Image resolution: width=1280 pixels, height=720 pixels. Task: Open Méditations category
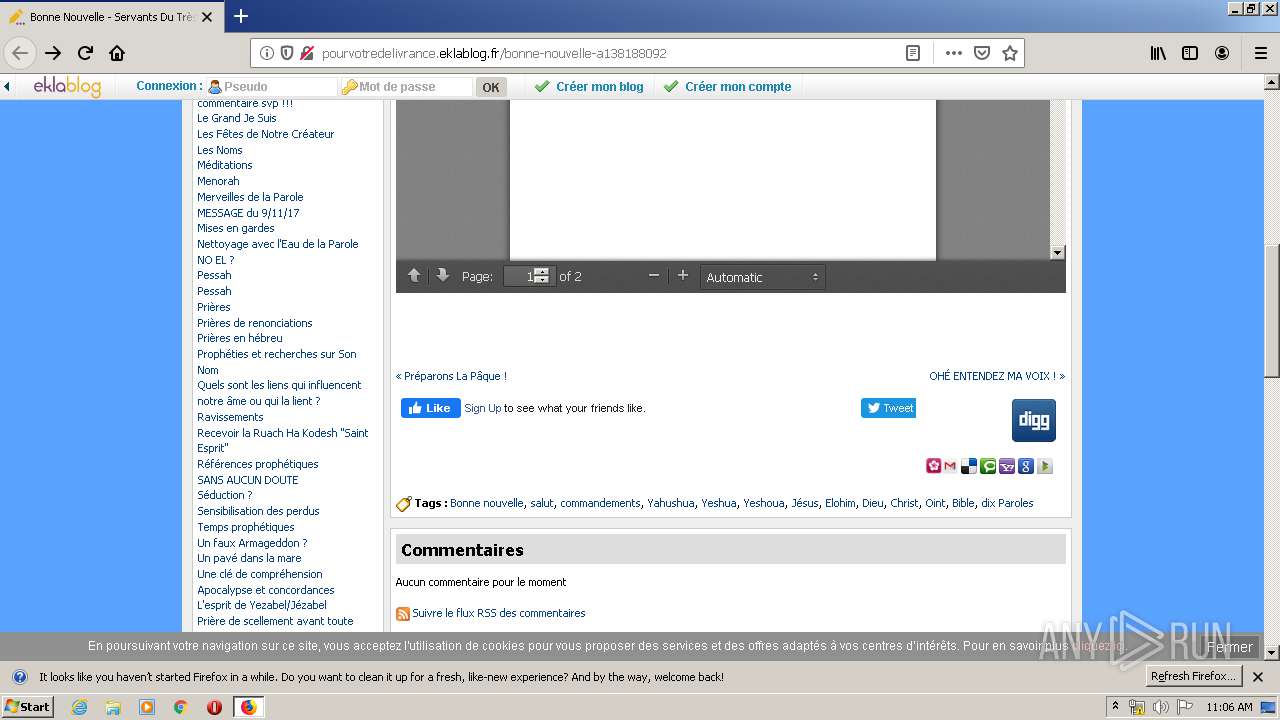point(225,165)
